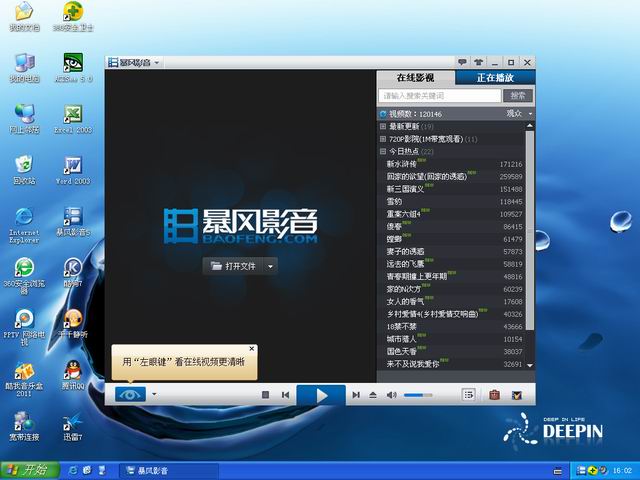This screenshot has height=480, width=640.
Task: Select 重案六组4 in the list
Action: pos(452,214)
